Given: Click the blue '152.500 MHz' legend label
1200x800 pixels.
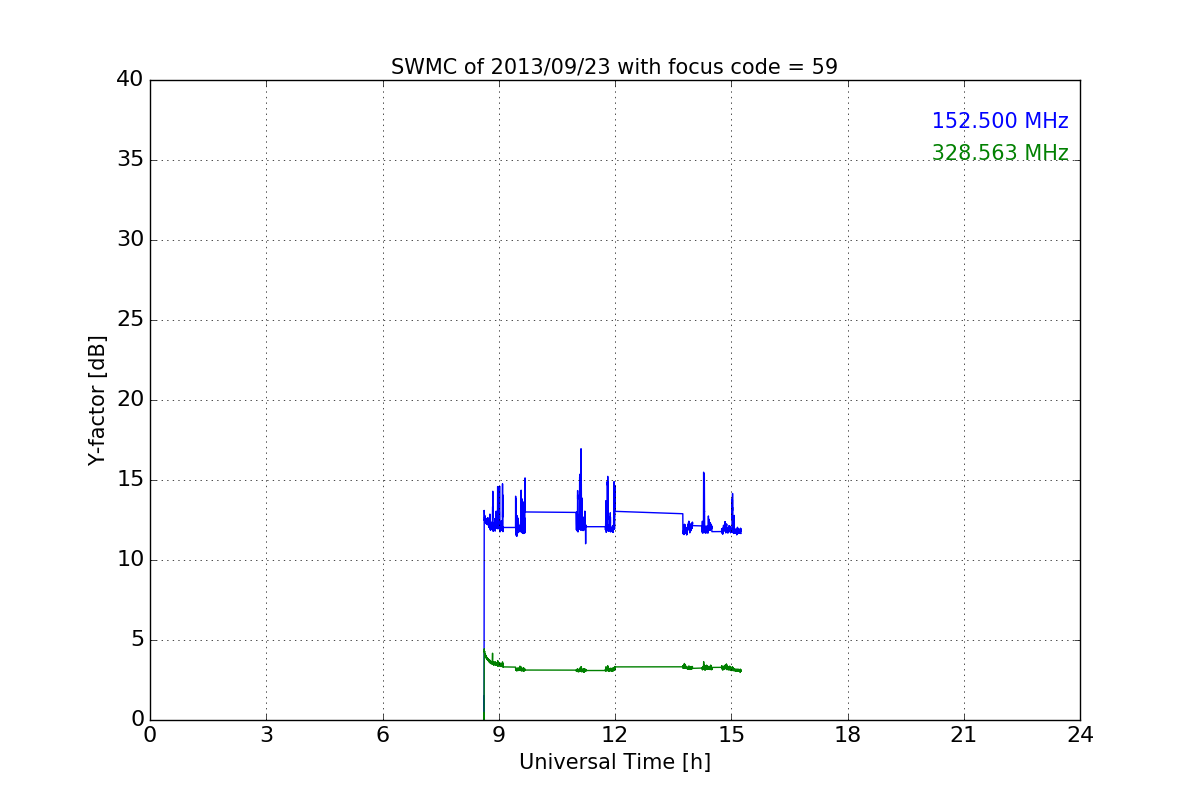Looking at the screenshot, I should [x=1000, y=121].
